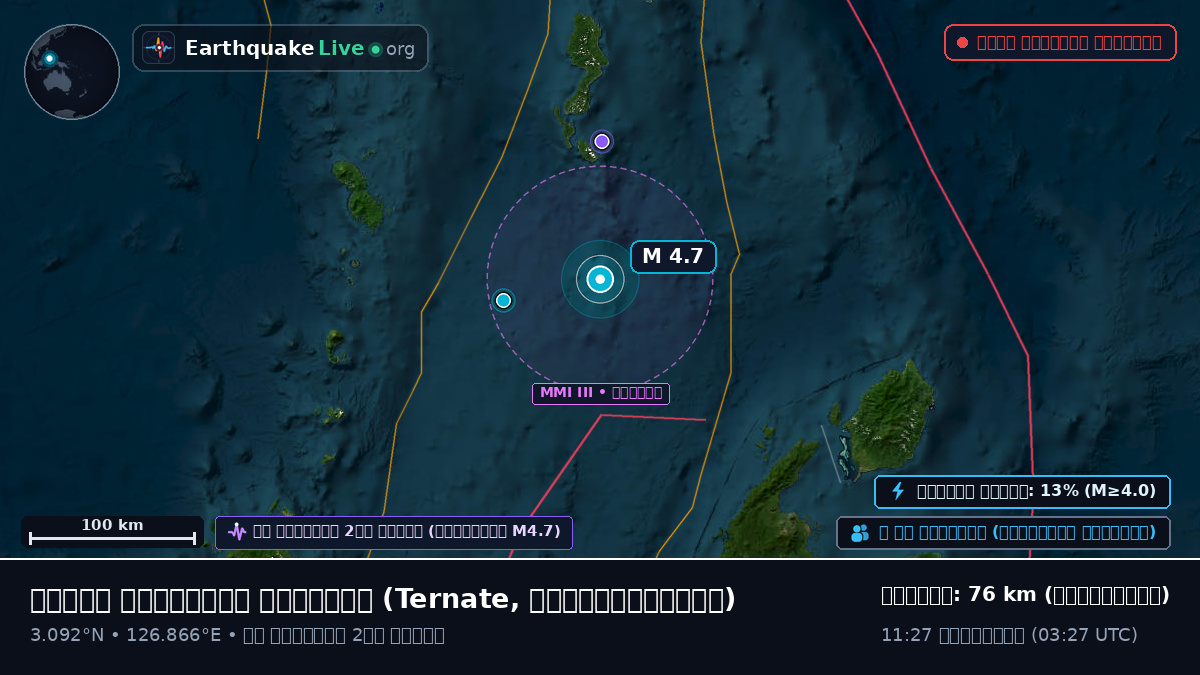
Task: Click the people icon in the bottom-right badge
Action: tap(860, 533)
